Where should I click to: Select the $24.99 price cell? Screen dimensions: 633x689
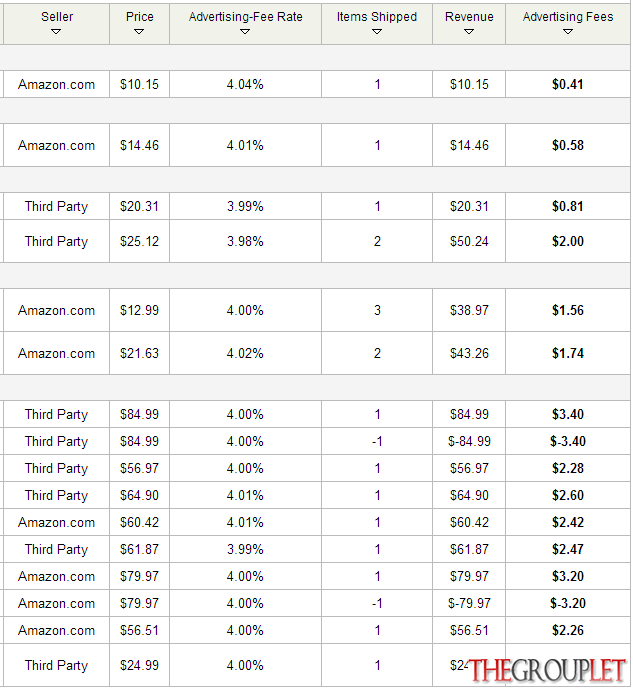tap(139, 665)
